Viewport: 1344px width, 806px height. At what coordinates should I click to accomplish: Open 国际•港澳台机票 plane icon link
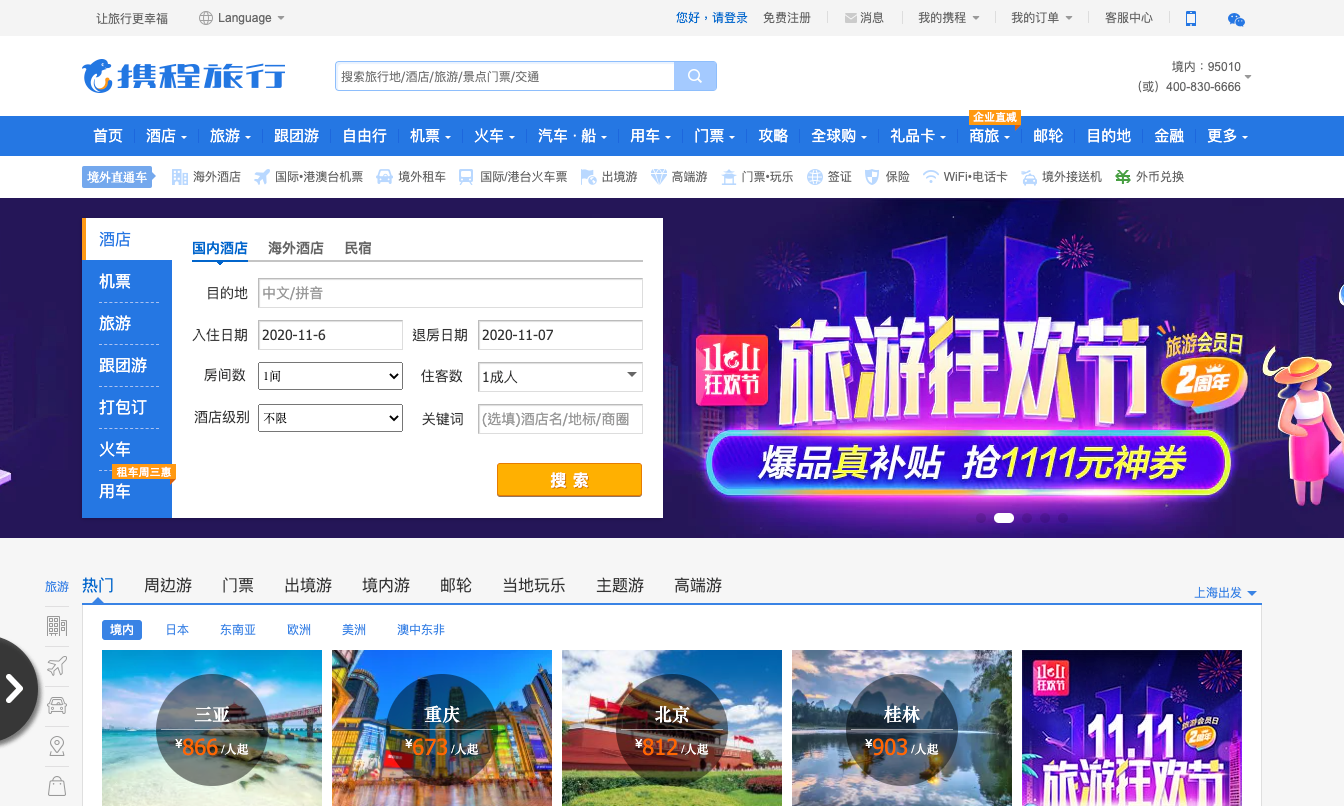[308, 177]
